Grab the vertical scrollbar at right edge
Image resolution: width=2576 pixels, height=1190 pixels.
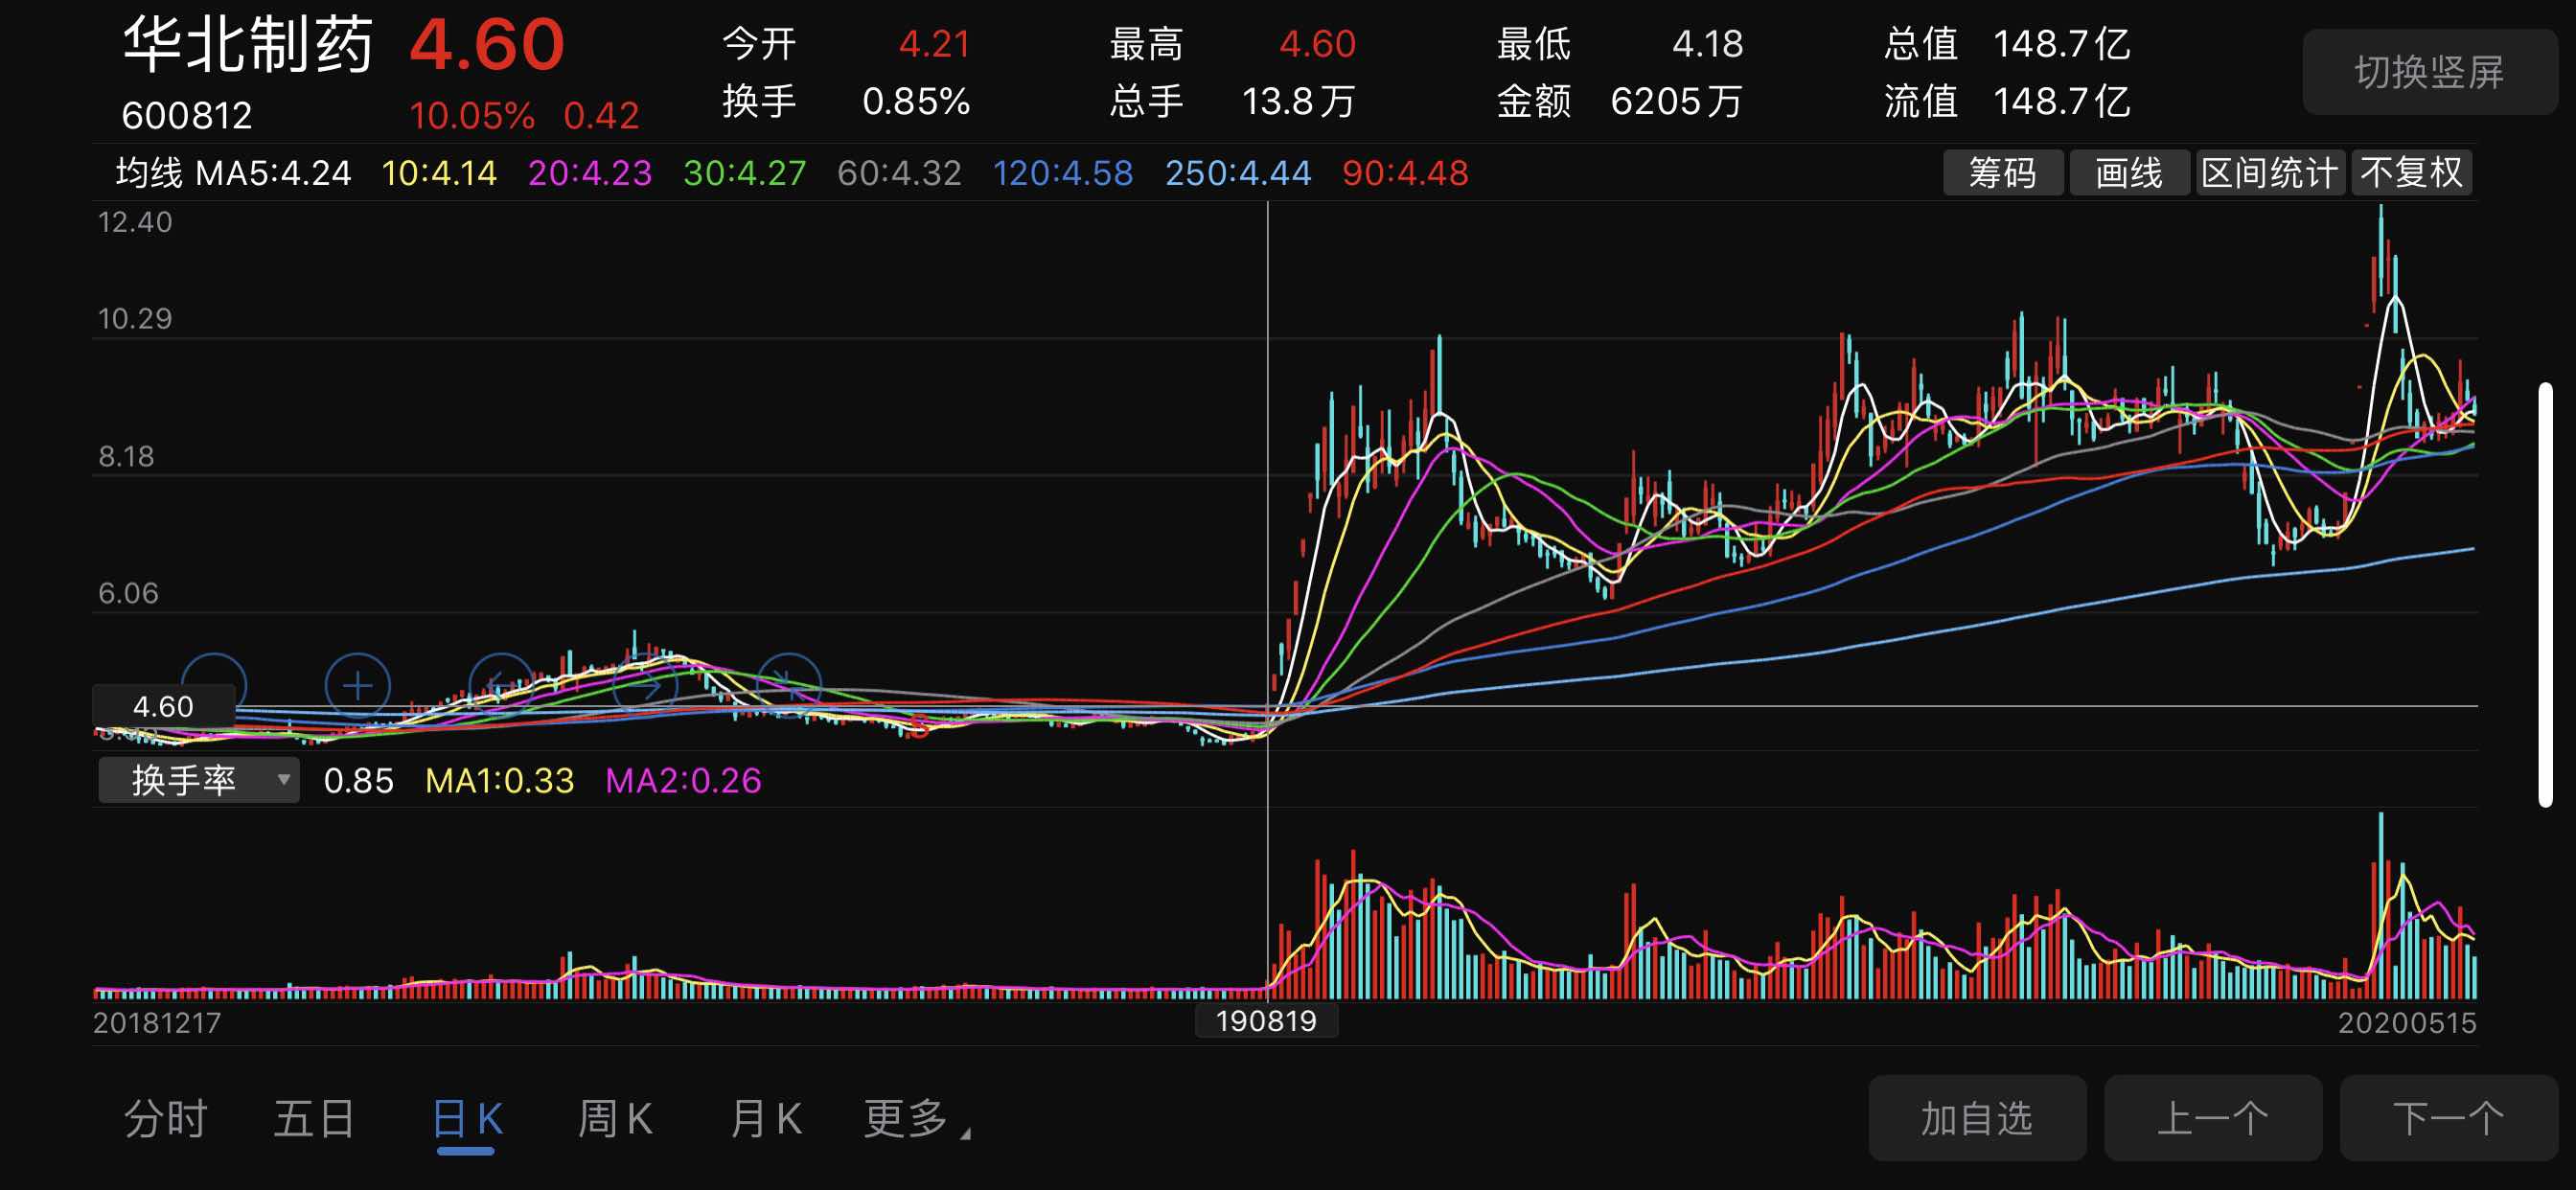(2545, 594)
